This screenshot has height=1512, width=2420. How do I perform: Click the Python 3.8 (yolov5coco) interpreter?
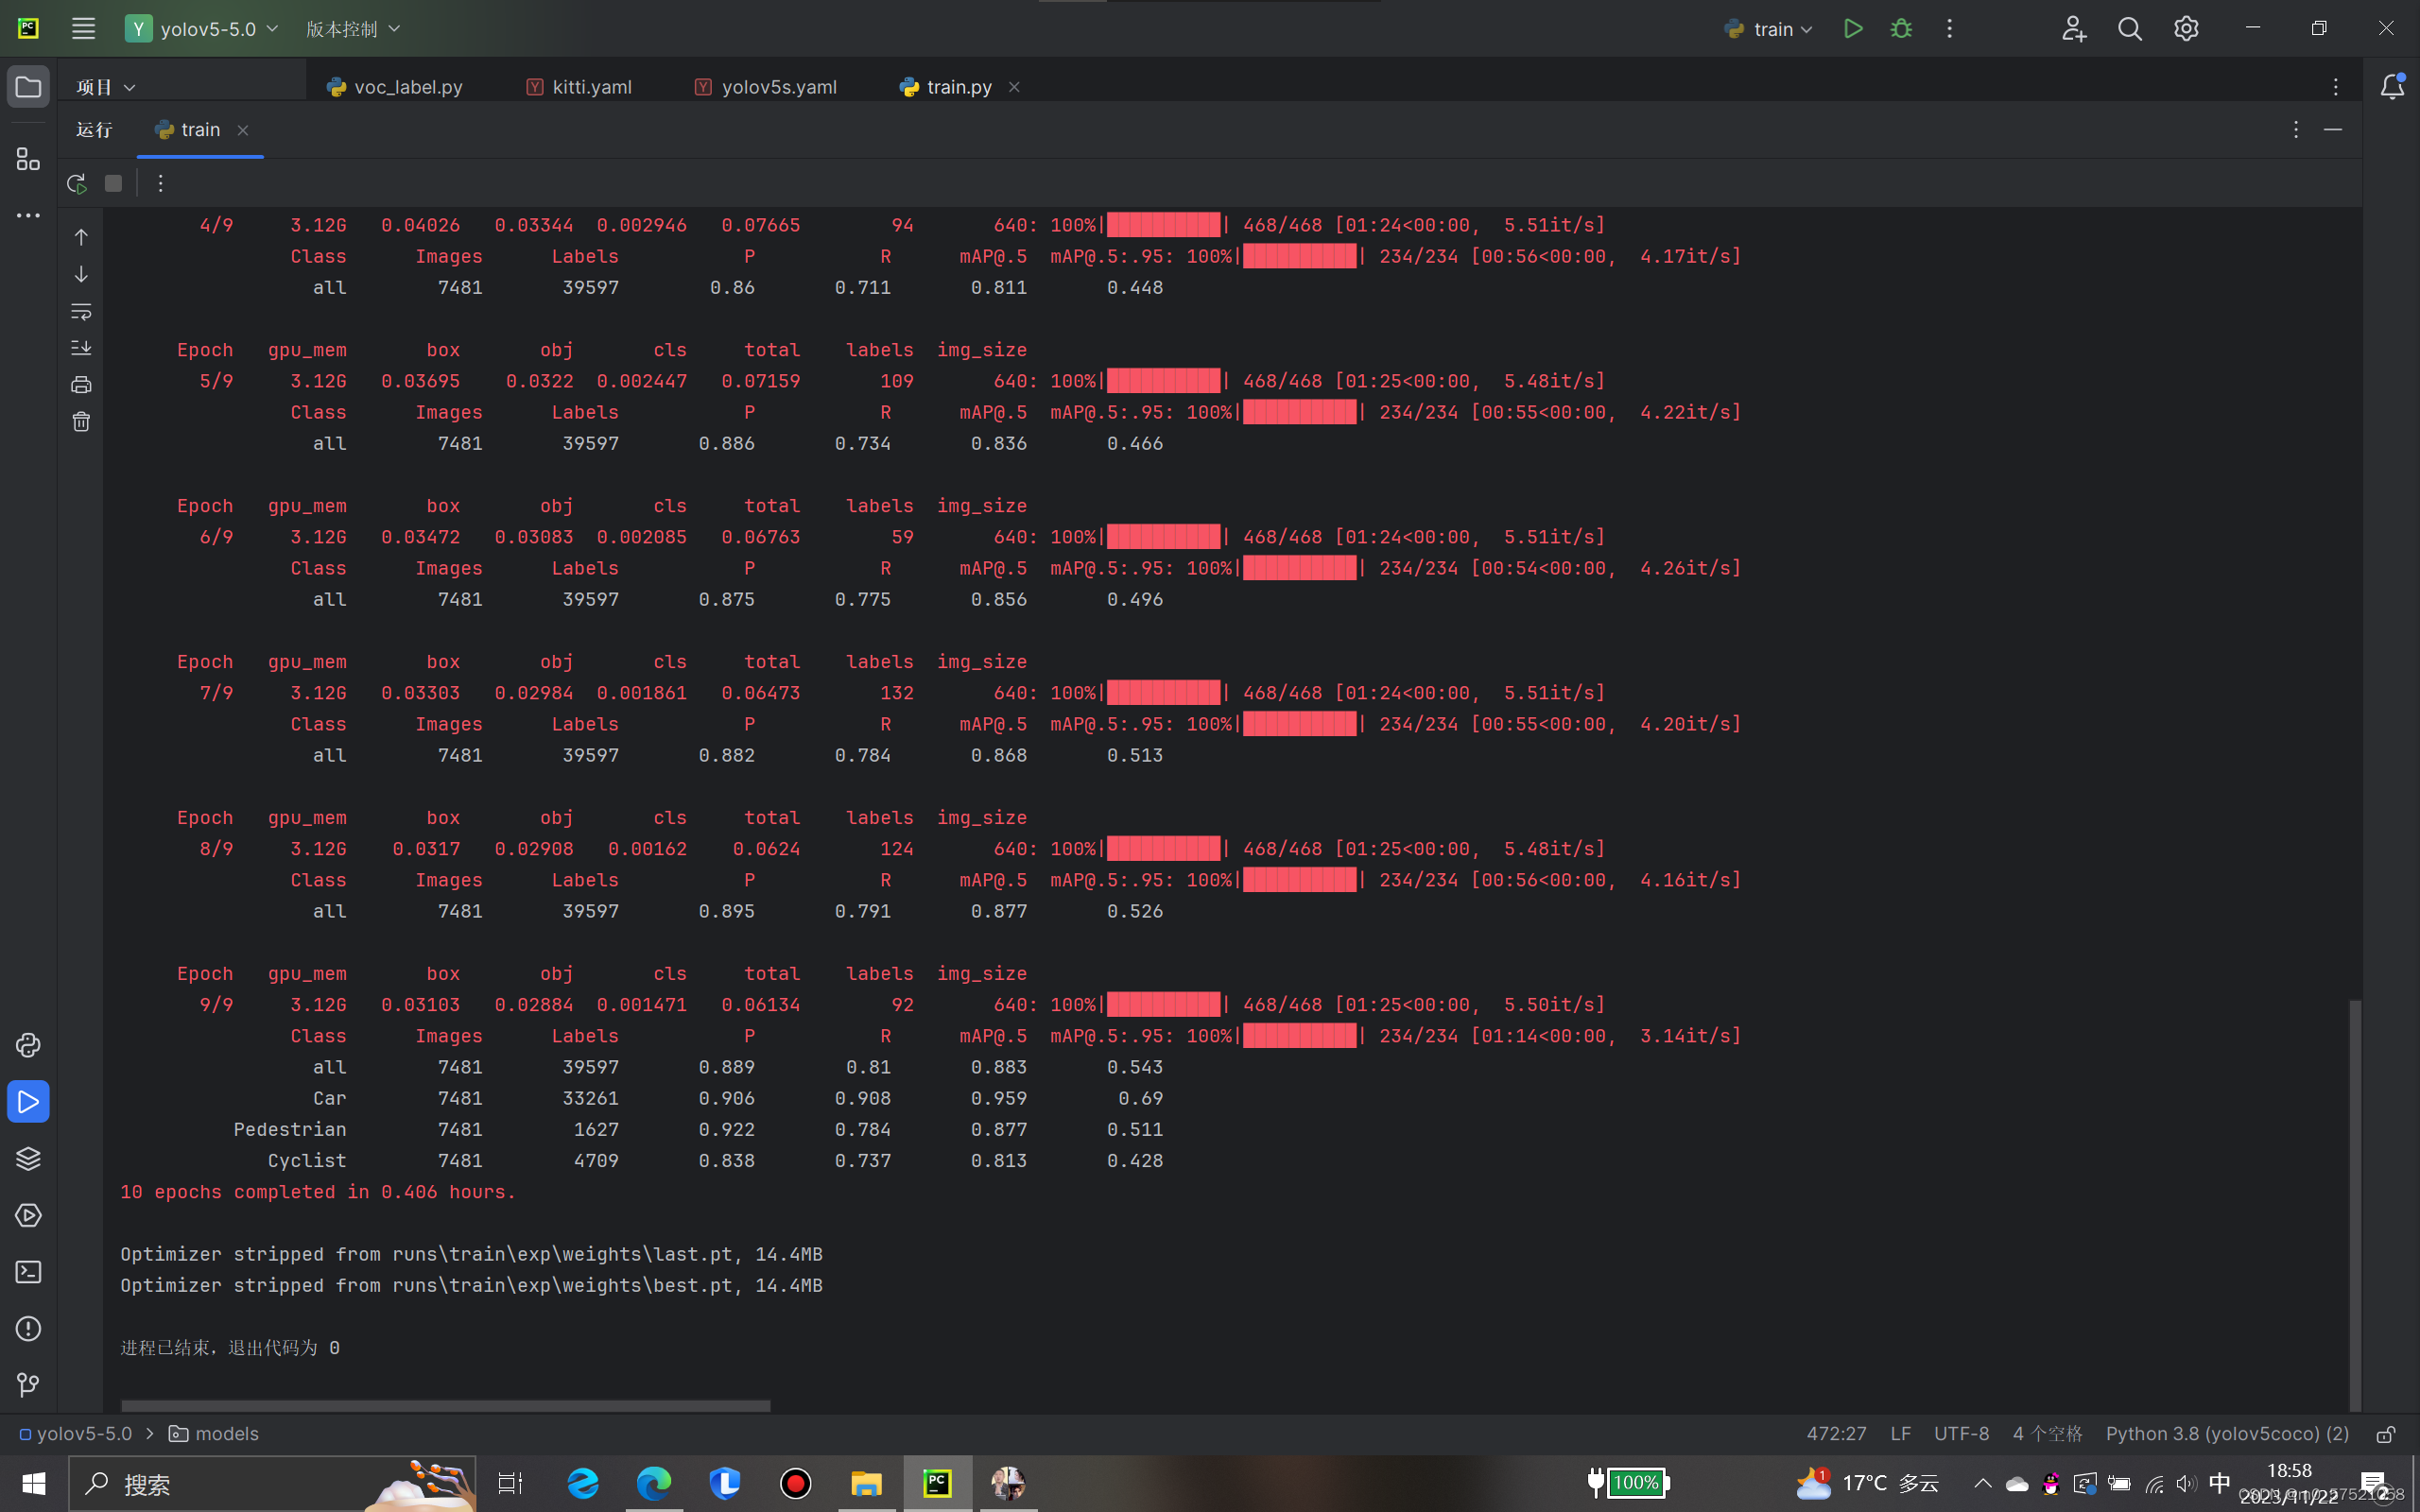[x=2226, y=1433]
